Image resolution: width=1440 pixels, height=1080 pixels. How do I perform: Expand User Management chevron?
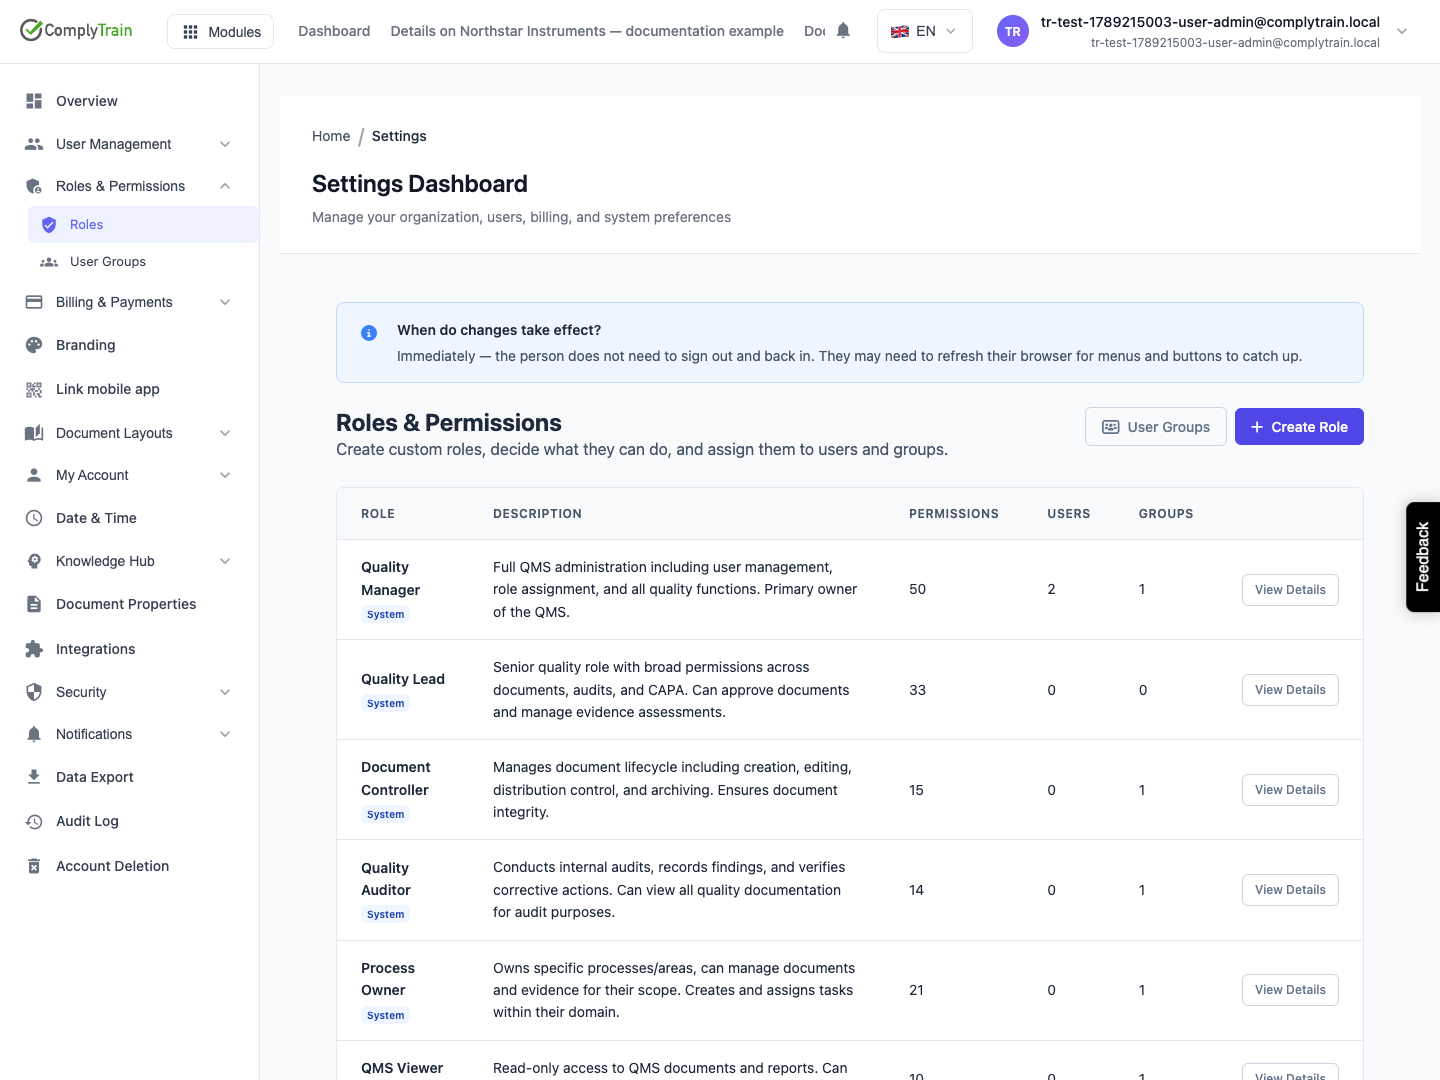point(225,144)
